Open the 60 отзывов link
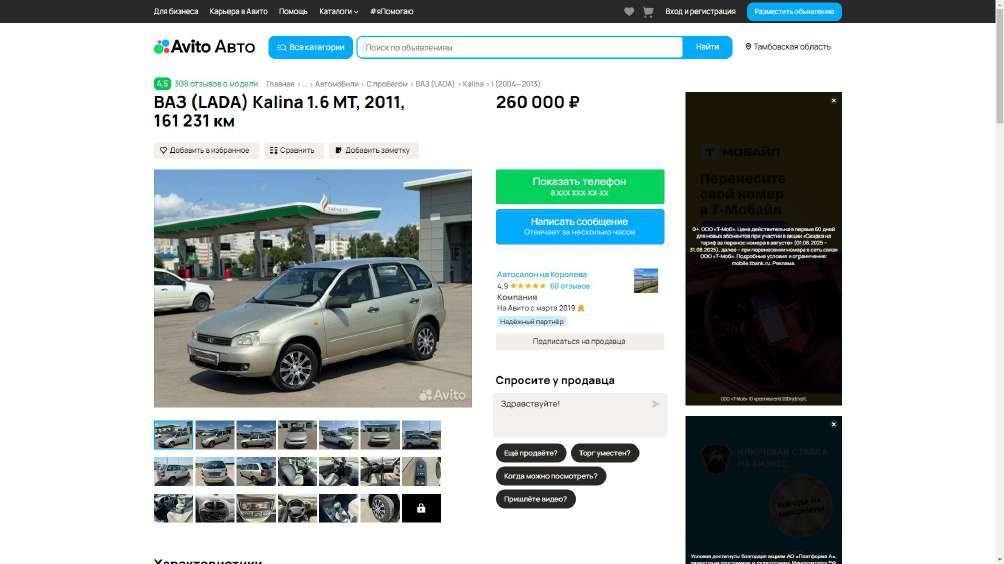1004x564 pixels. click(x=570, y=286)
